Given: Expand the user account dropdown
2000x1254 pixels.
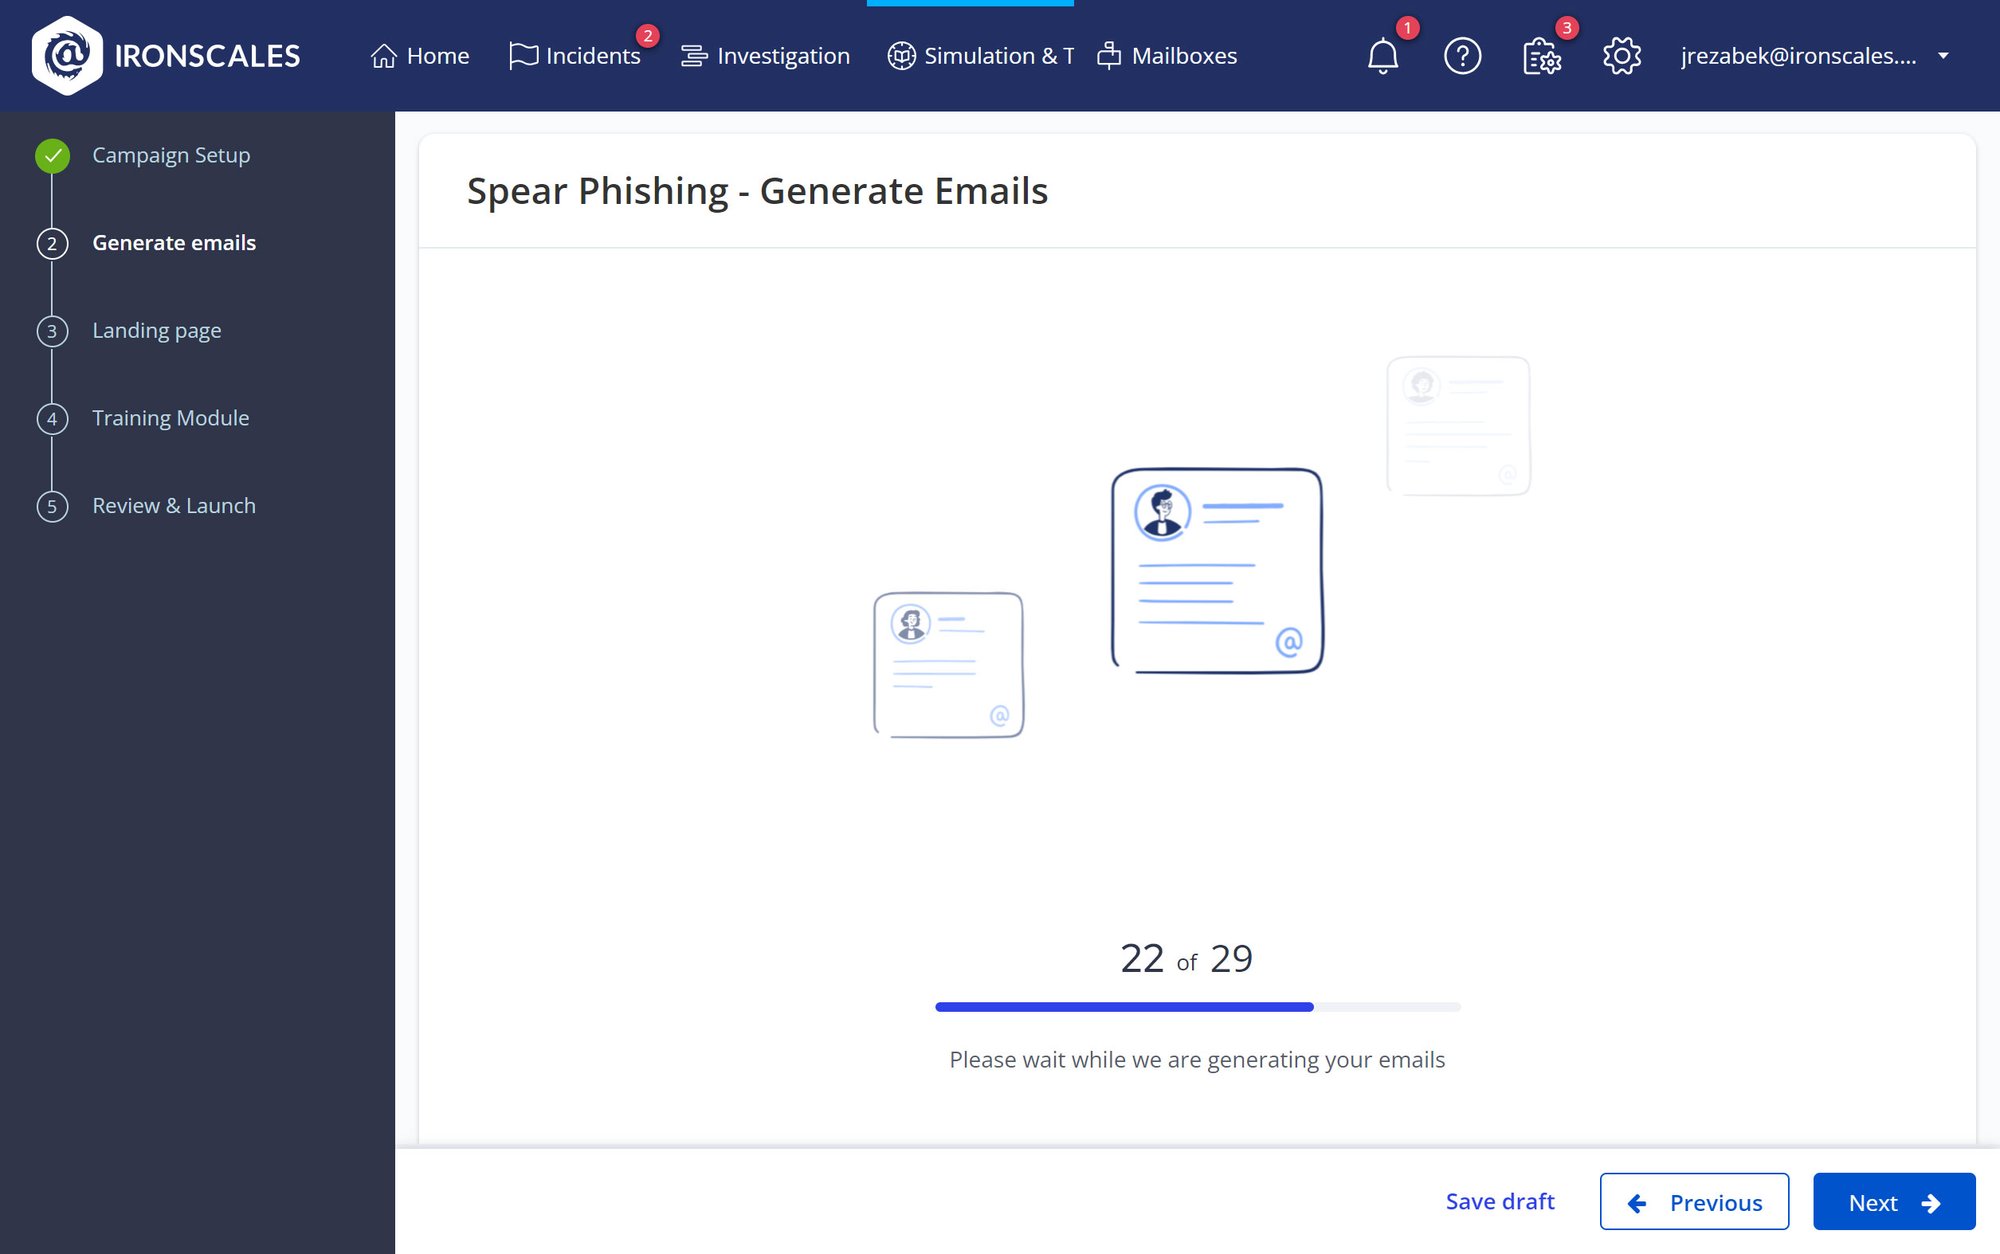Looking at the screenshot, I should 1949,55.
